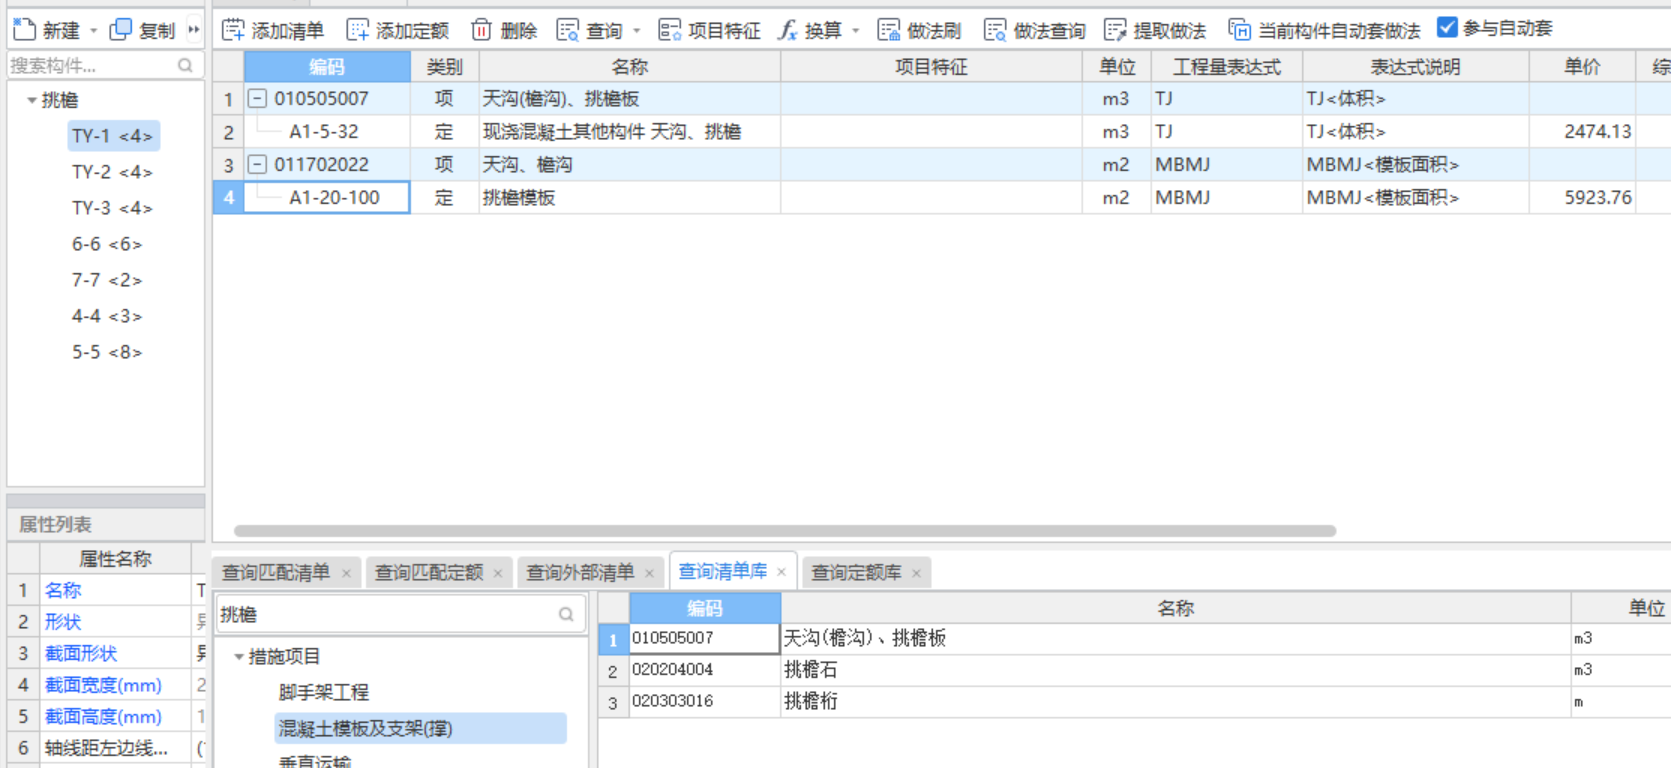Click 截面宽度(mm) property link
Image resolution: width=1671 pixels, height=768 pixels.
103,685
